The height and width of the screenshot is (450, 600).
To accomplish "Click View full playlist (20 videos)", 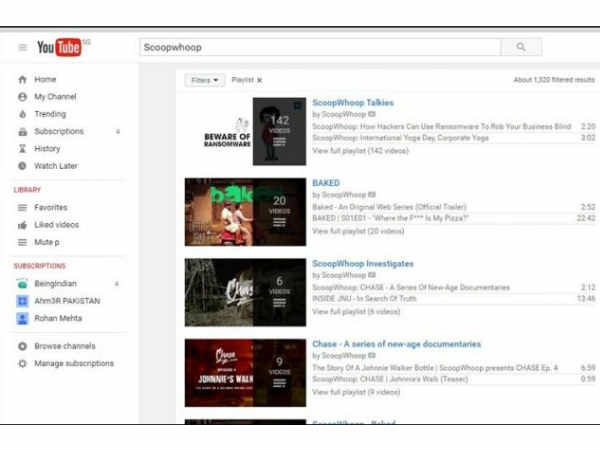I will point(358,231).
